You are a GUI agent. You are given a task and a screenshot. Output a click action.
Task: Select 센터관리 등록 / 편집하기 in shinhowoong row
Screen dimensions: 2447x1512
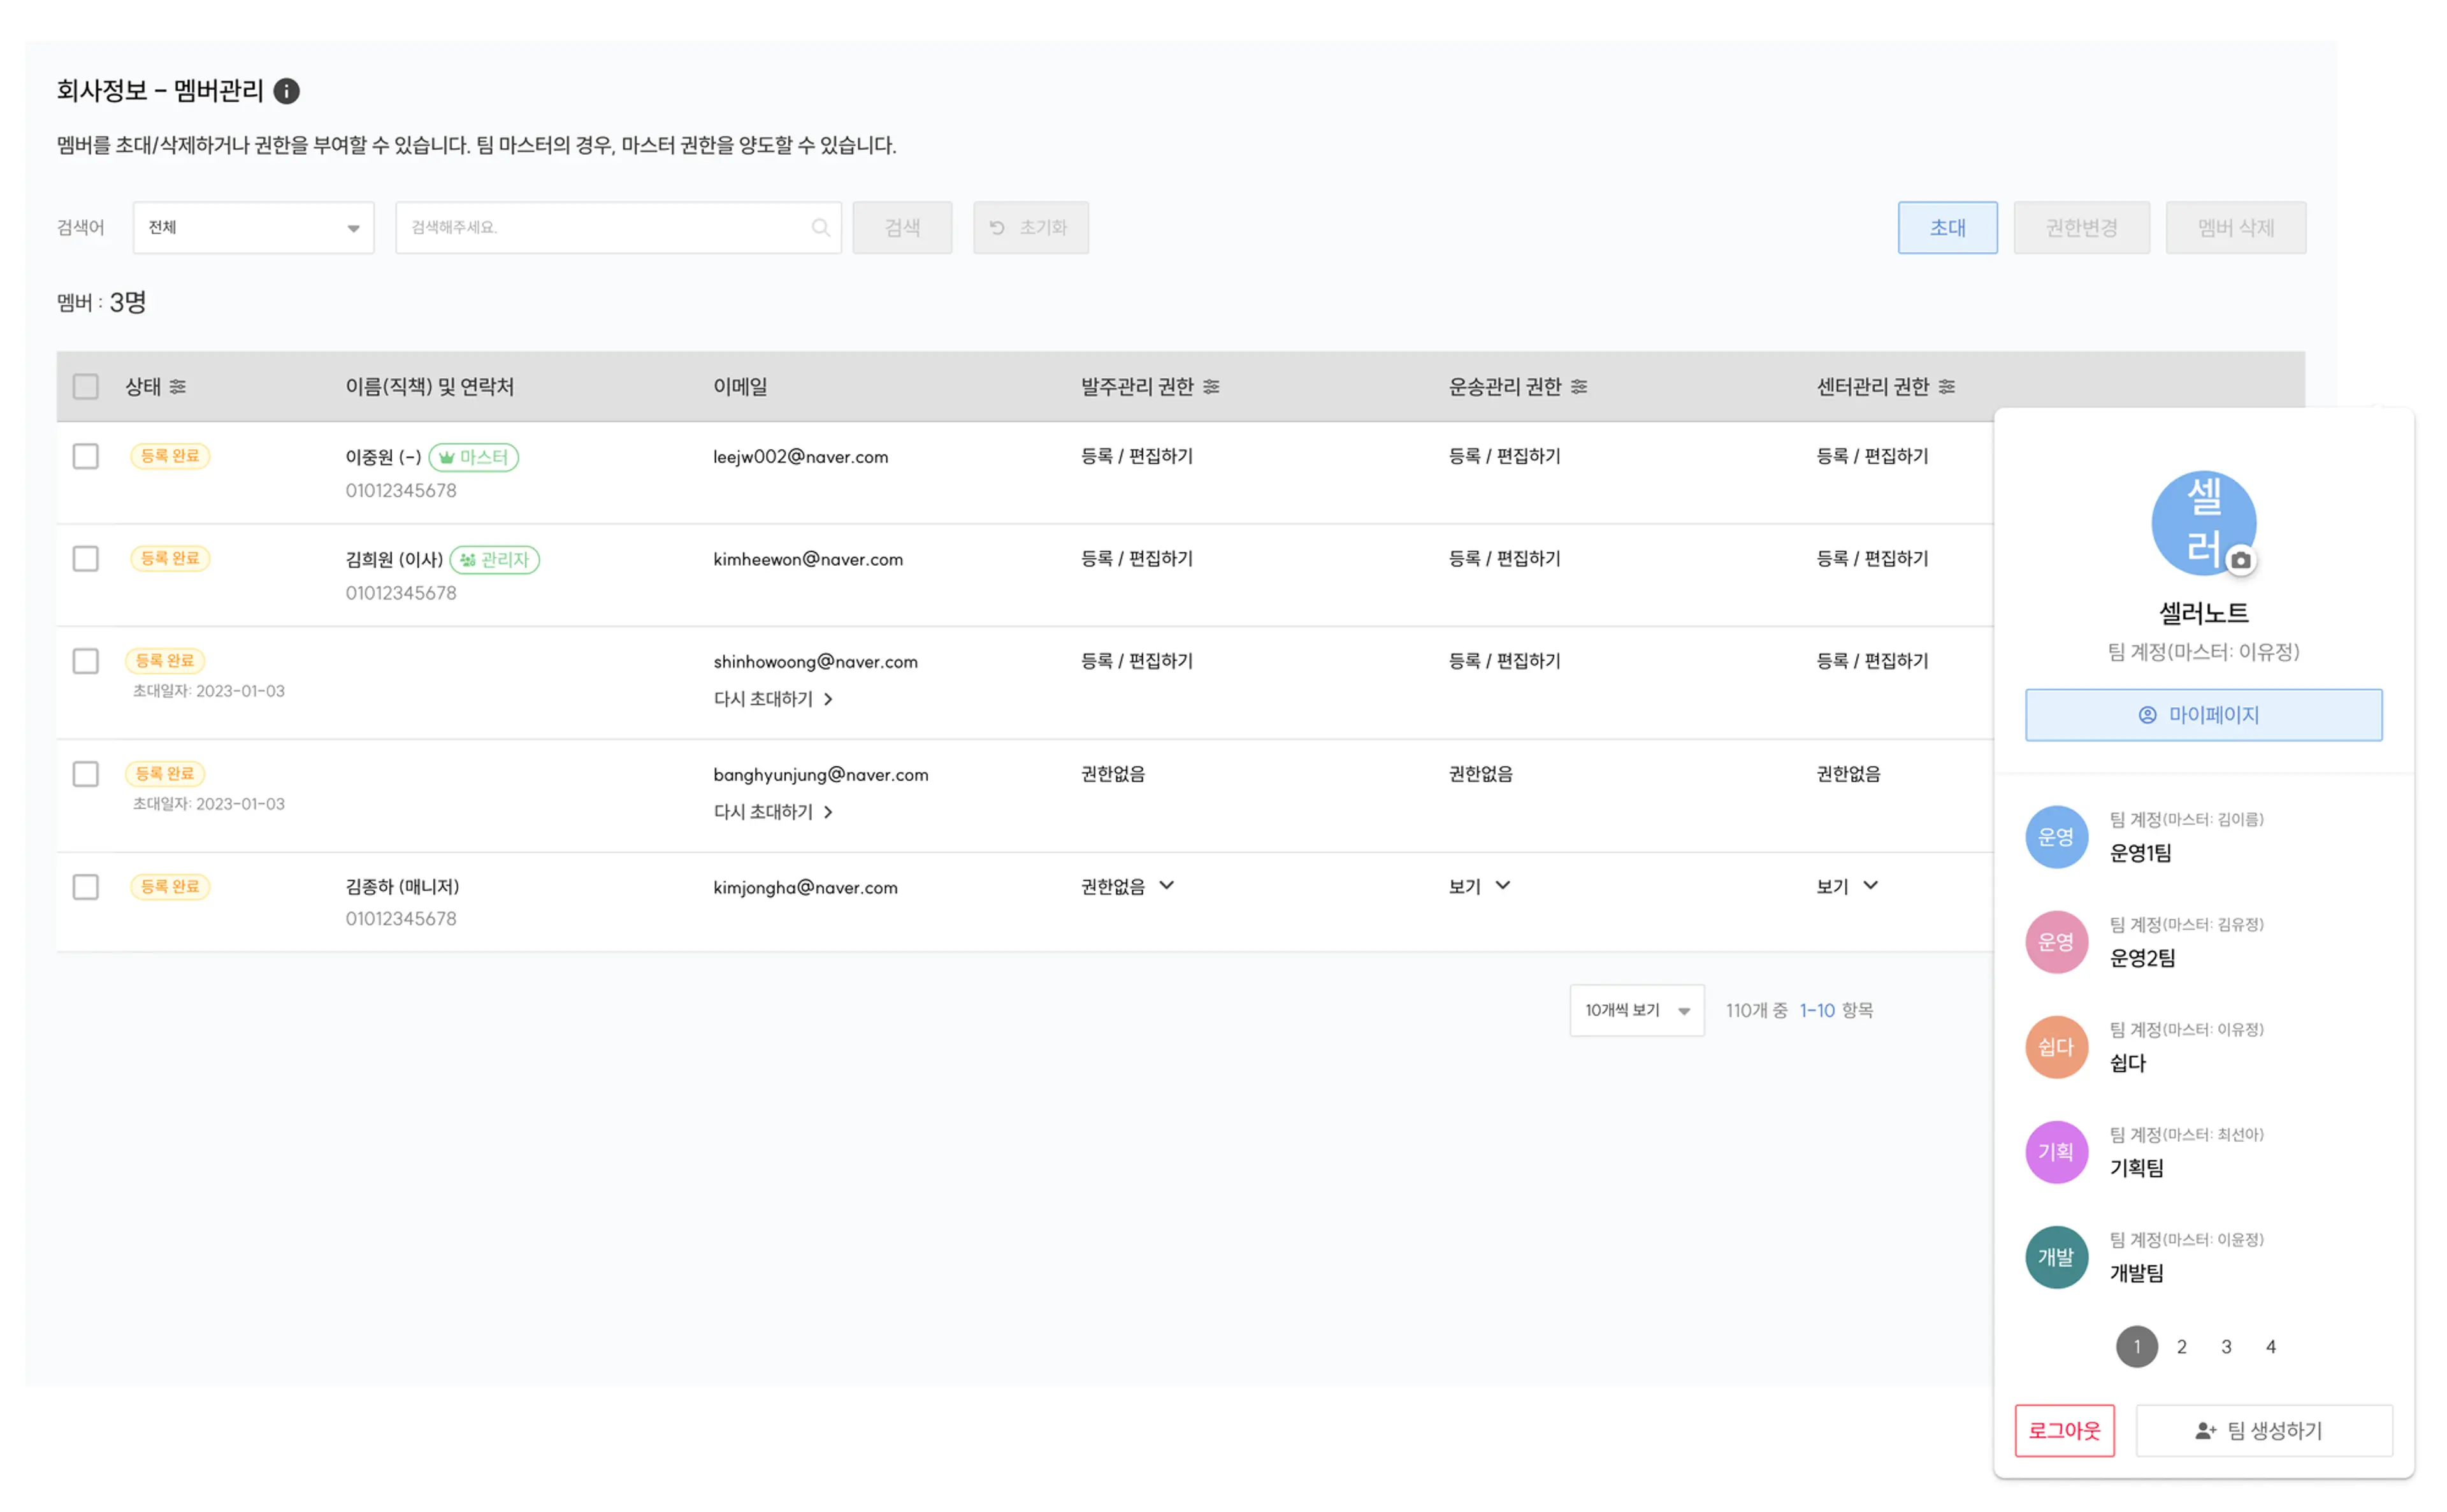1872,661
